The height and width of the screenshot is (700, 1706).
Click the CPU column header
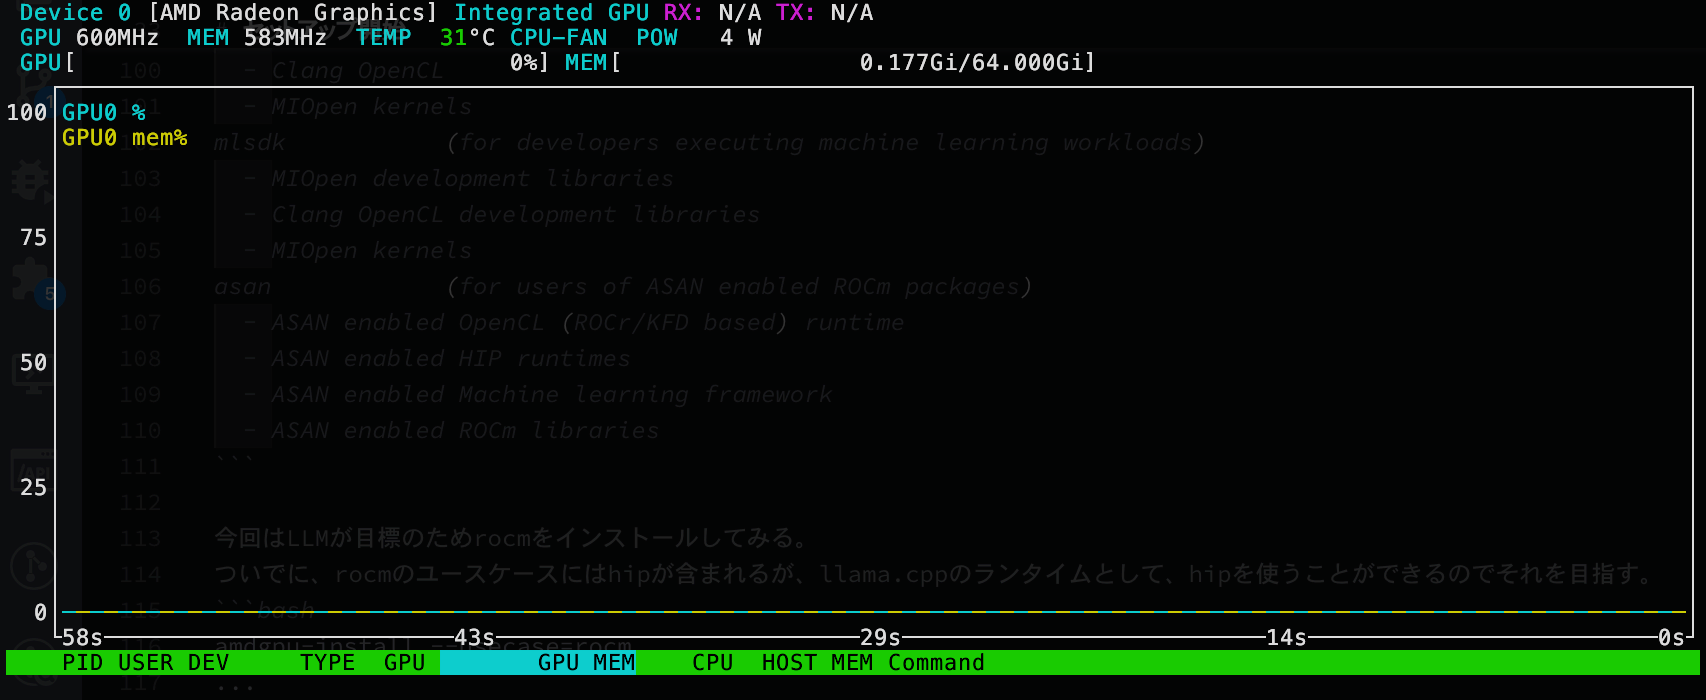tap(713, 663)
